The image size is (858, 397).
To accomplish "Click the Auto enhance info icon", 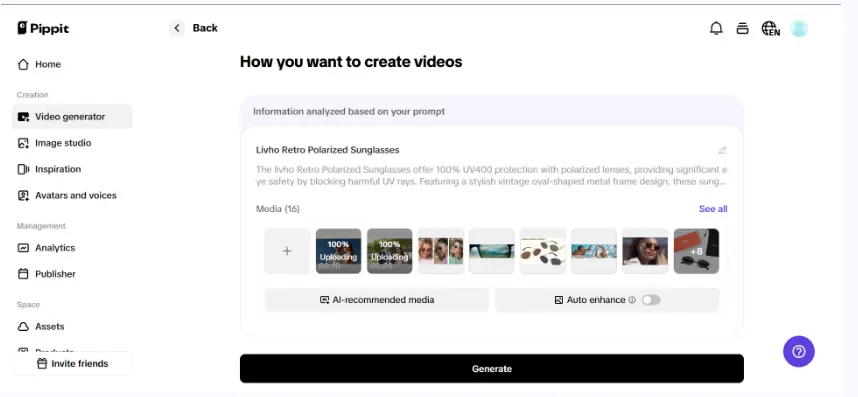I will 632,300.
